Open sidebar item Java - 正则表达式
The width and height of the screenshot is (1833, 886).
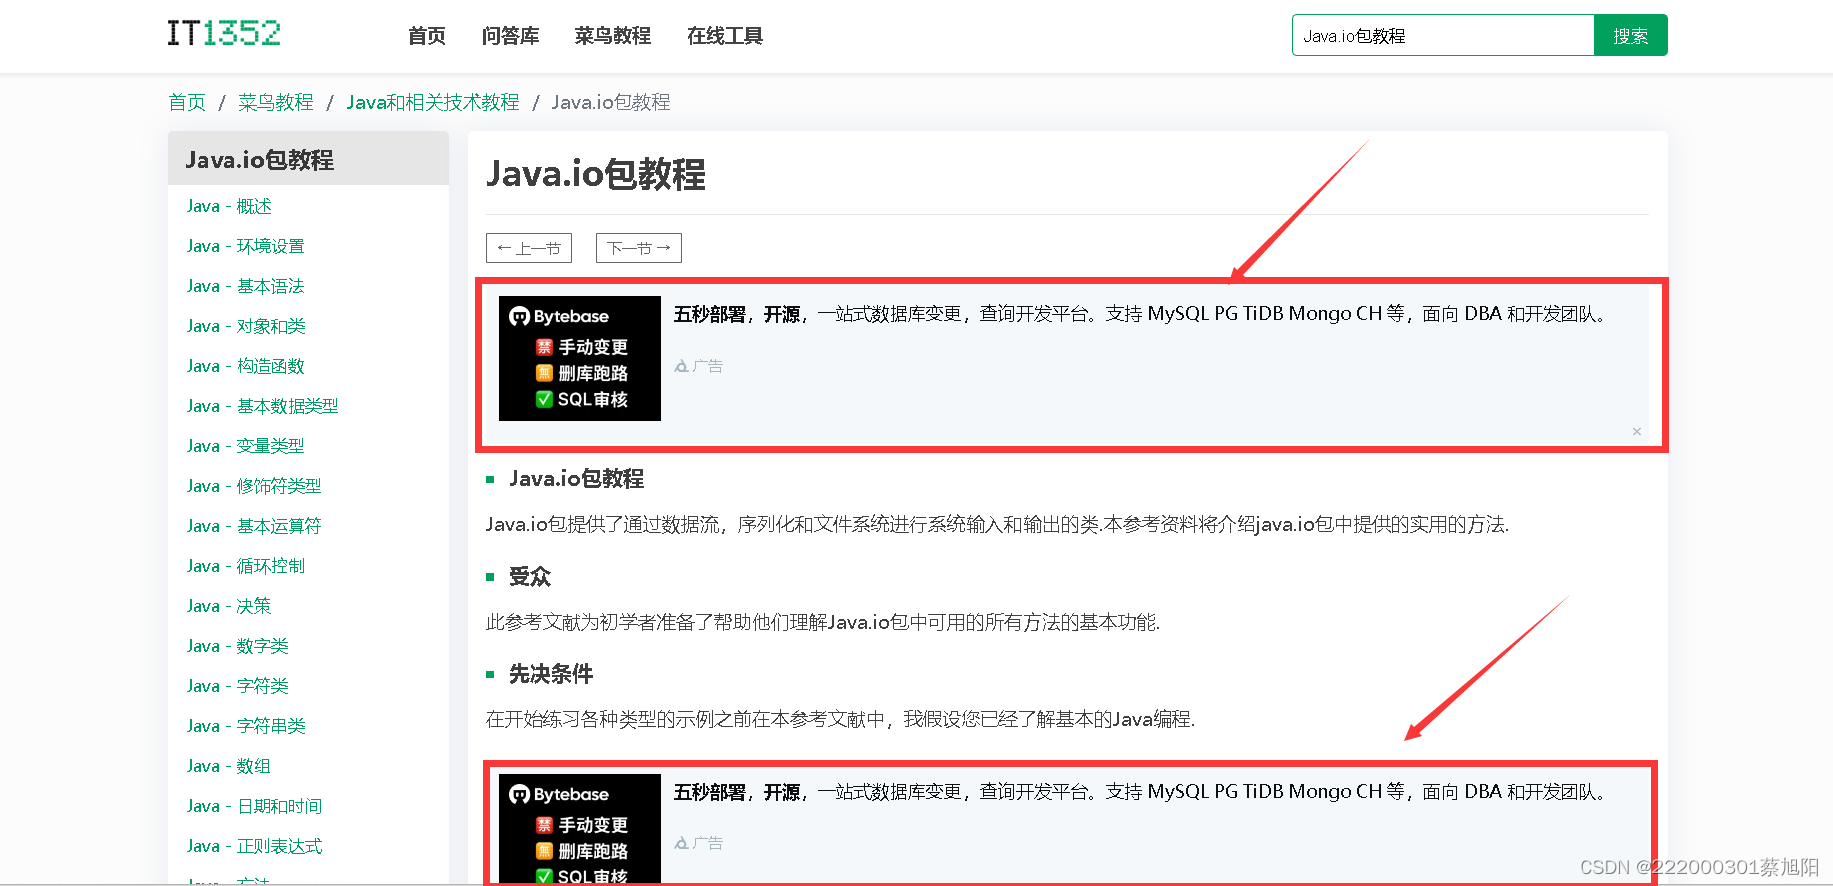coord(255,846)
